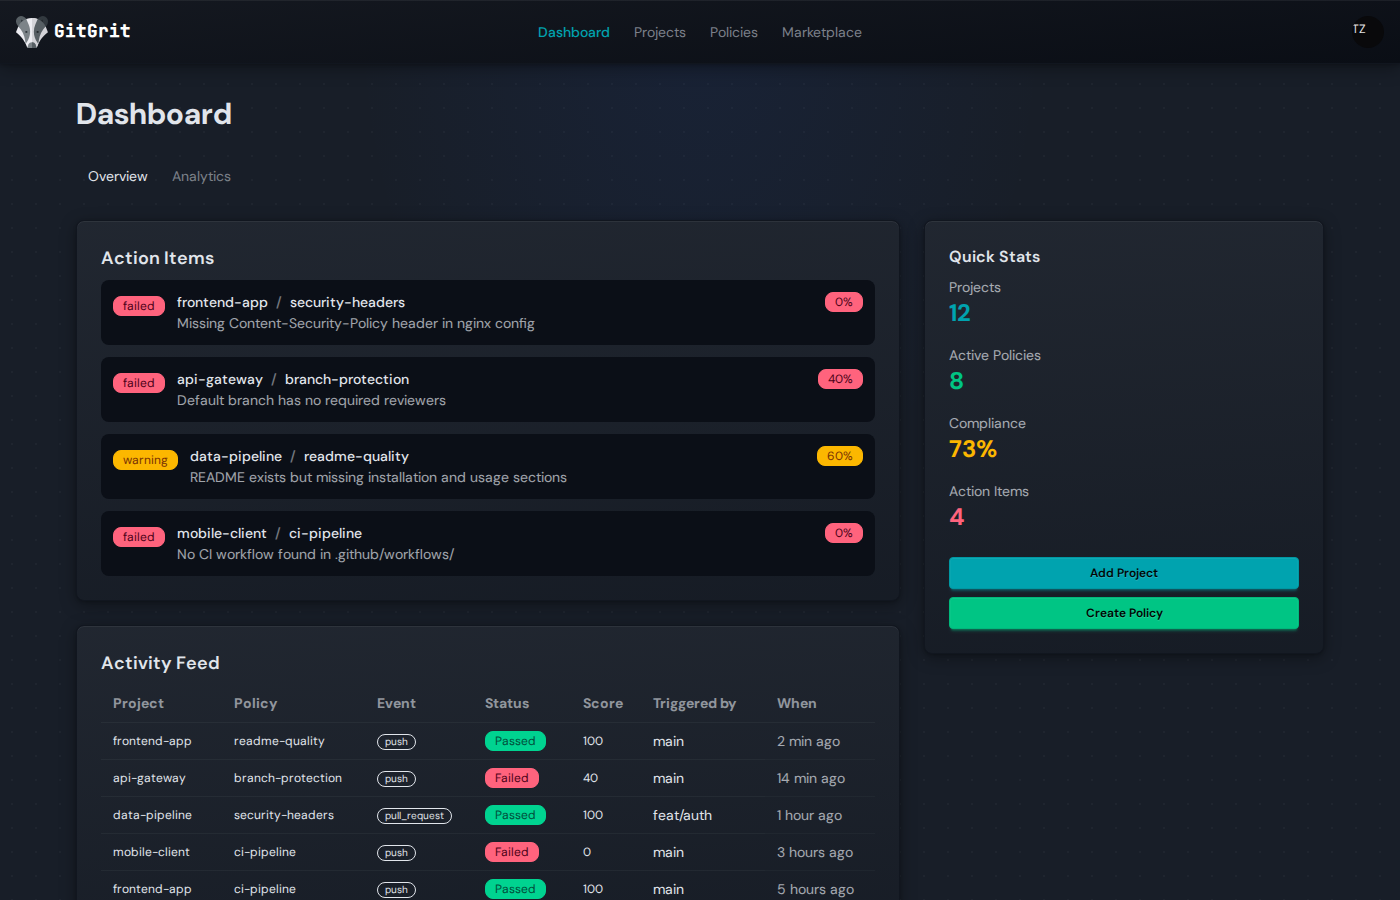1400x900 pixels.
Task: Click the 40% score badge on branch-protection
Action: point(840,379)
